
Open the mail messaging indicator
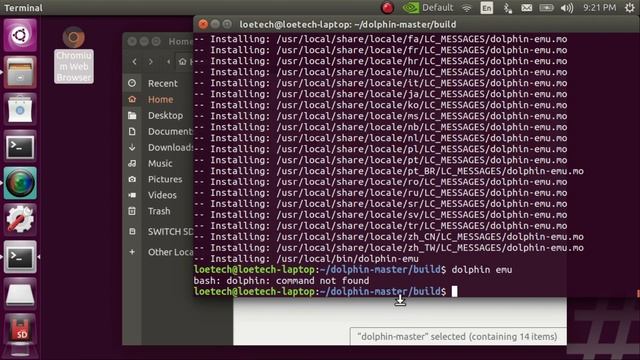527,8
